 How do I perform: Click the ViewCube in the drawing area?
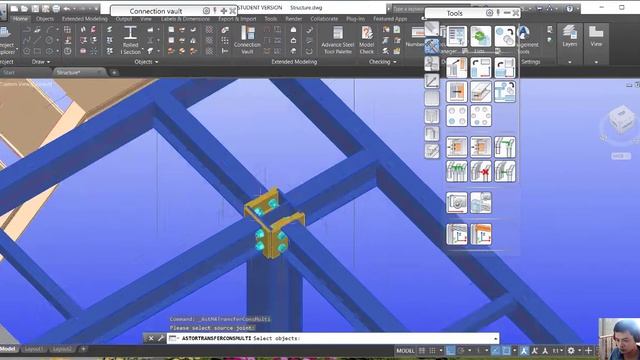pos(621,120)
